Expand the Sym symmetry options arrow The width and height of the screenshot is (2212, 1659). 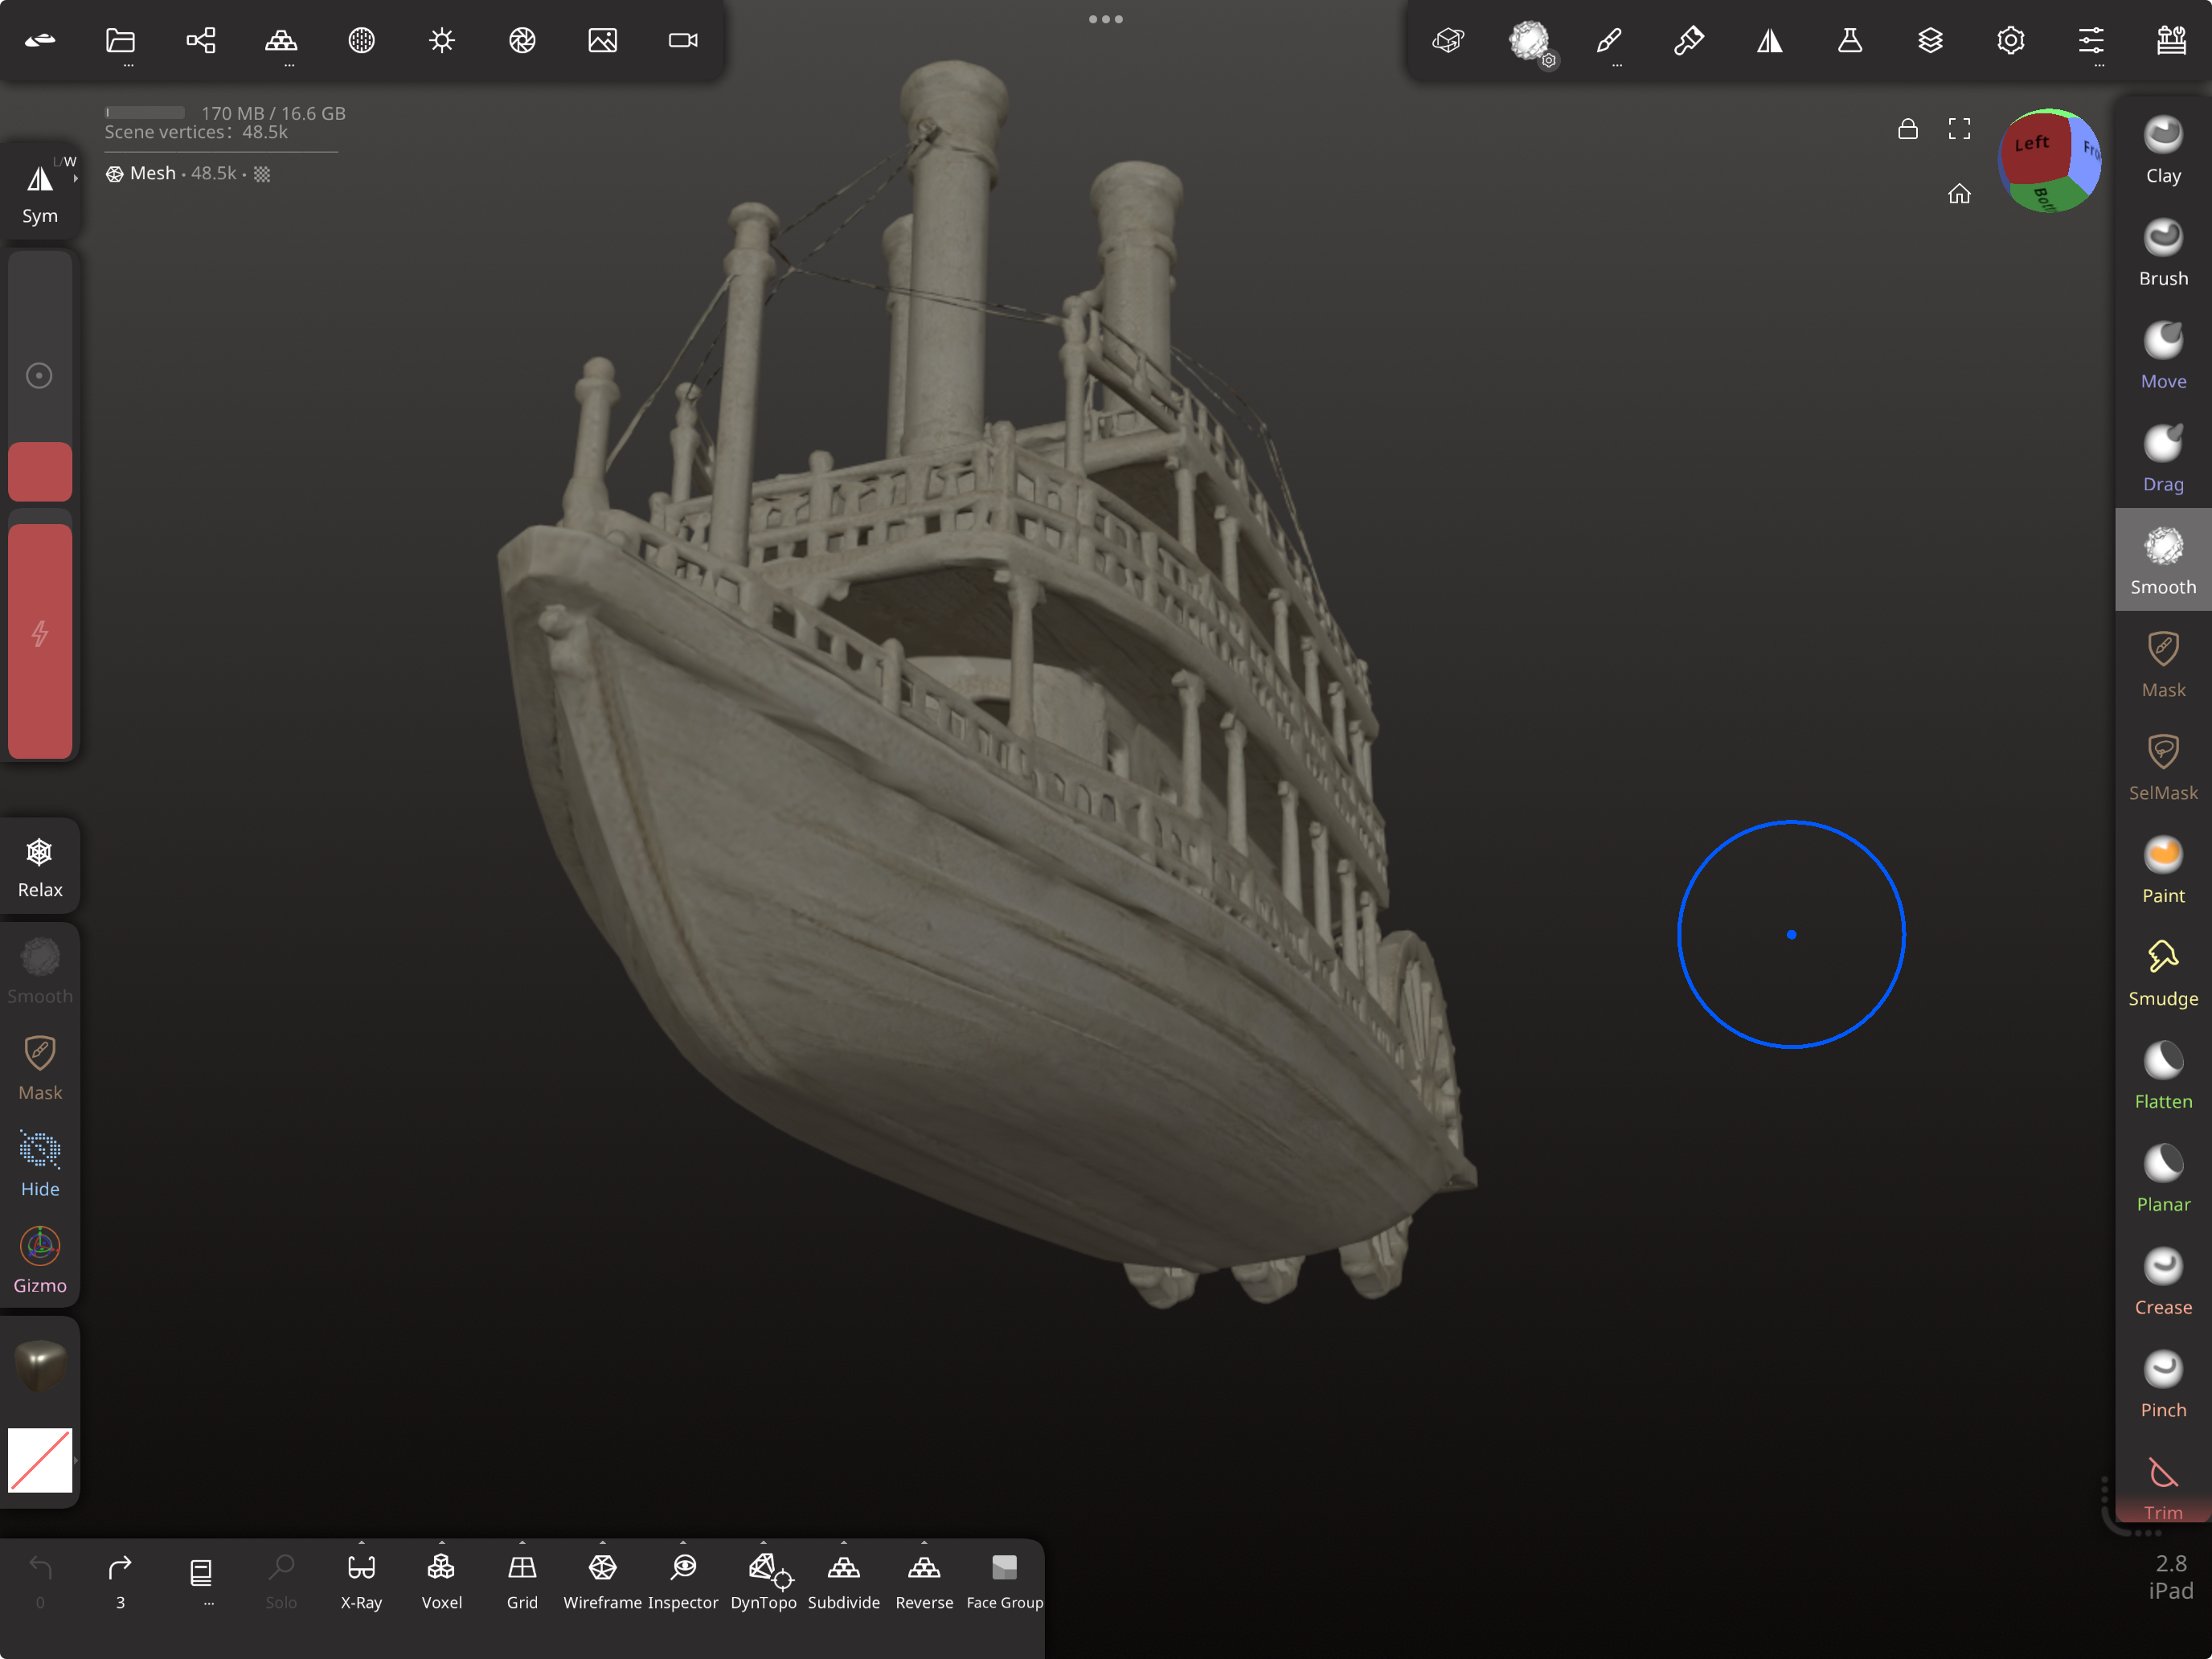pyautogui.click(x=75, y=178)
